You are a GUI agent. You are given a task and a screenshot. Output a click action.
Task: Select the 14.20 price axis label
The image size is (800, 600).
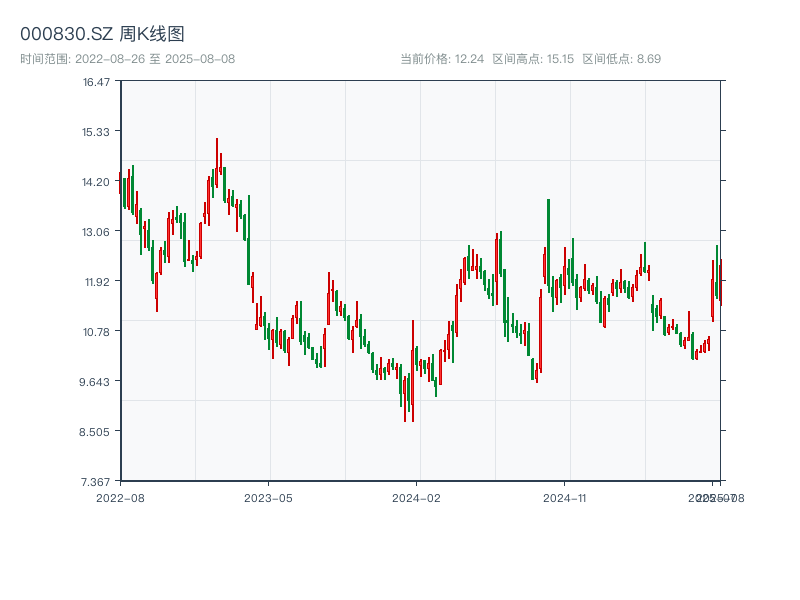97,181
